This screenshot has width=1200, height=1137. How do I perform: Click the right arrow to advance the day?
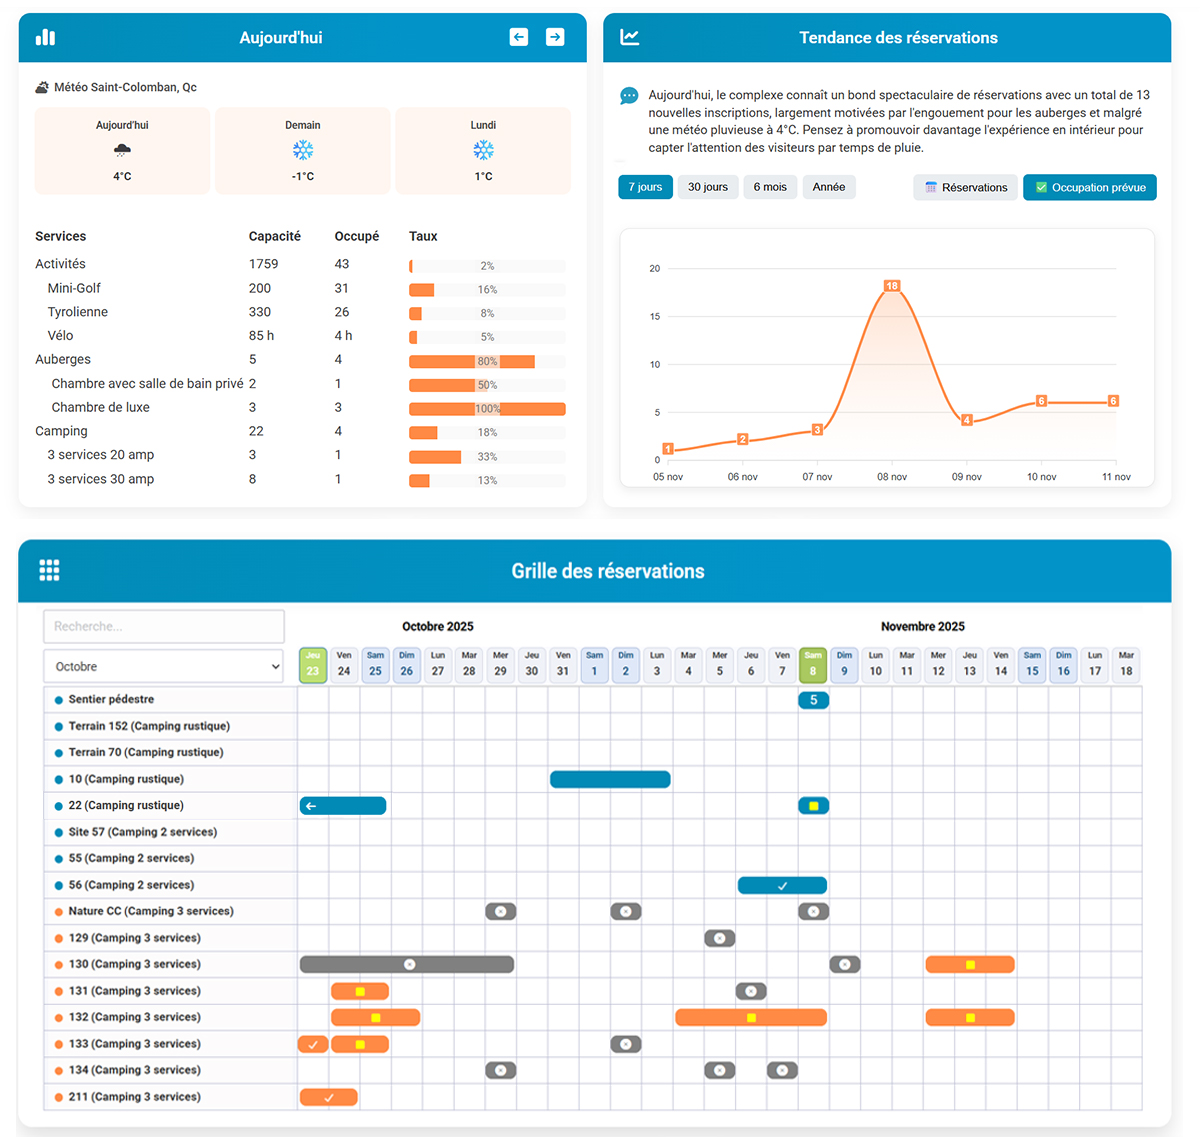(555, 36)
